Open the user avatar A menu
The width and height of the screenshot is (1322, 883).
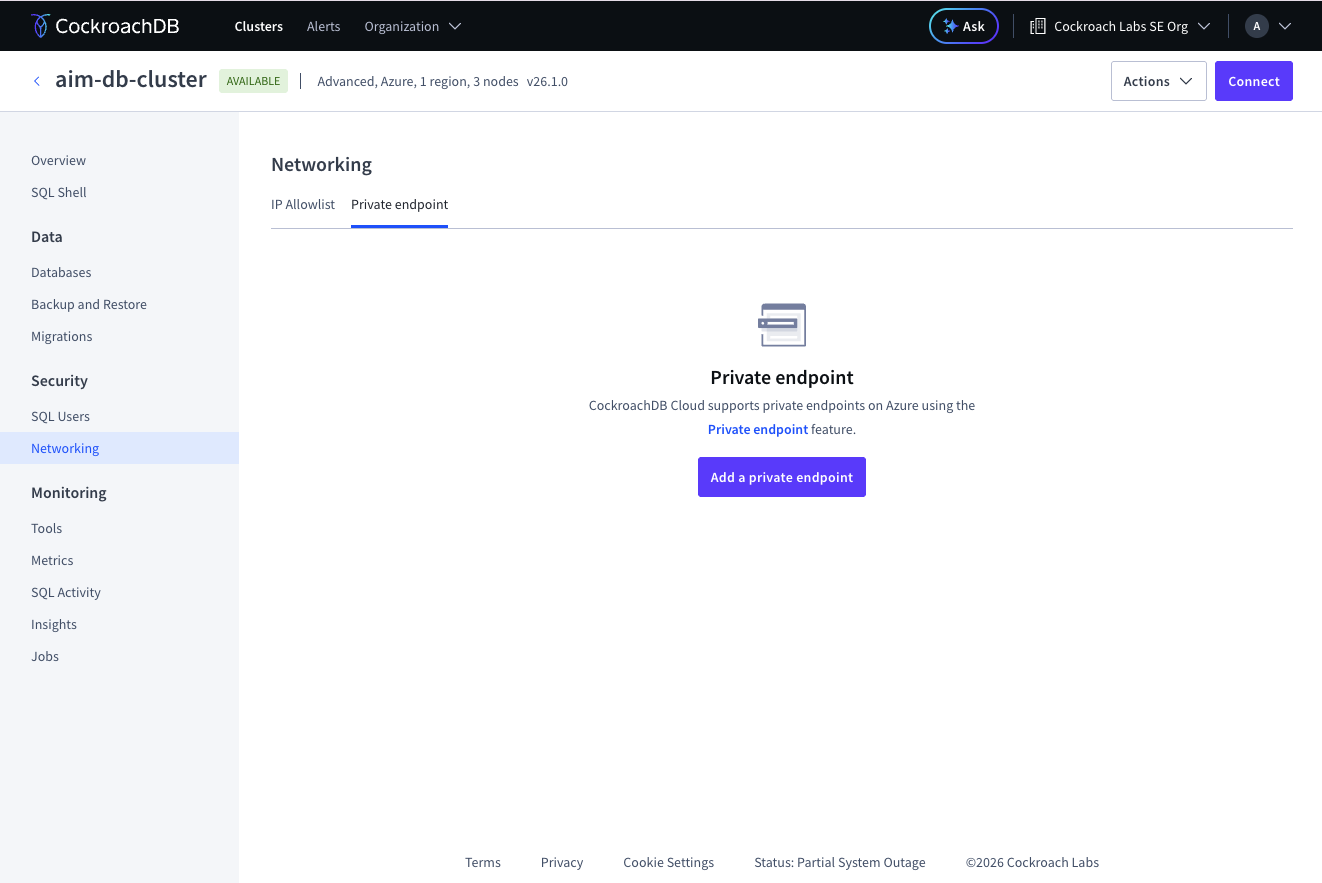(1268, 26)
